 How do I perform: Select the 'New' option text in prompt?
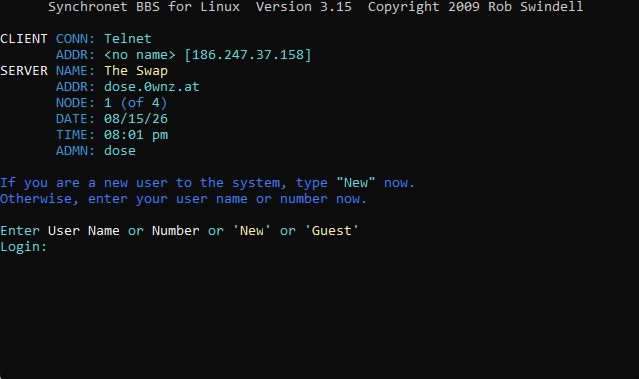(251, 231)
